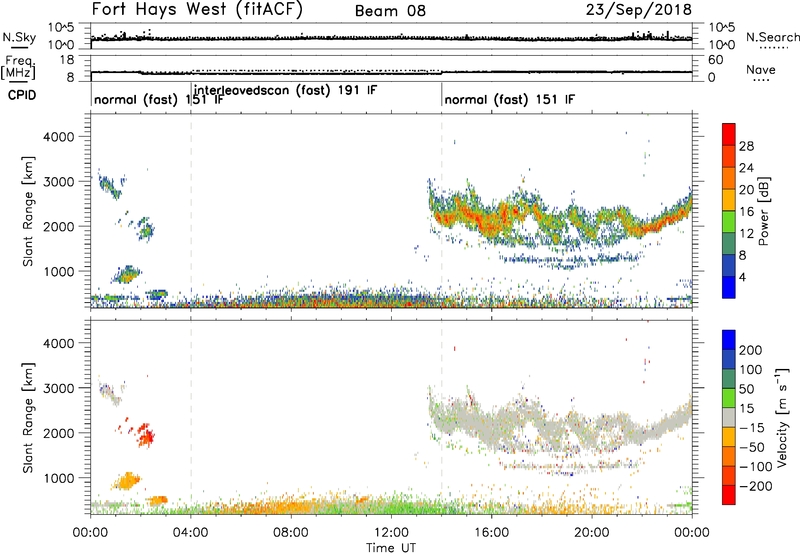Viewport: 800px width, 554px height.
Task: Click the 'N.Sky' legend label
Action: coord(19,37)
